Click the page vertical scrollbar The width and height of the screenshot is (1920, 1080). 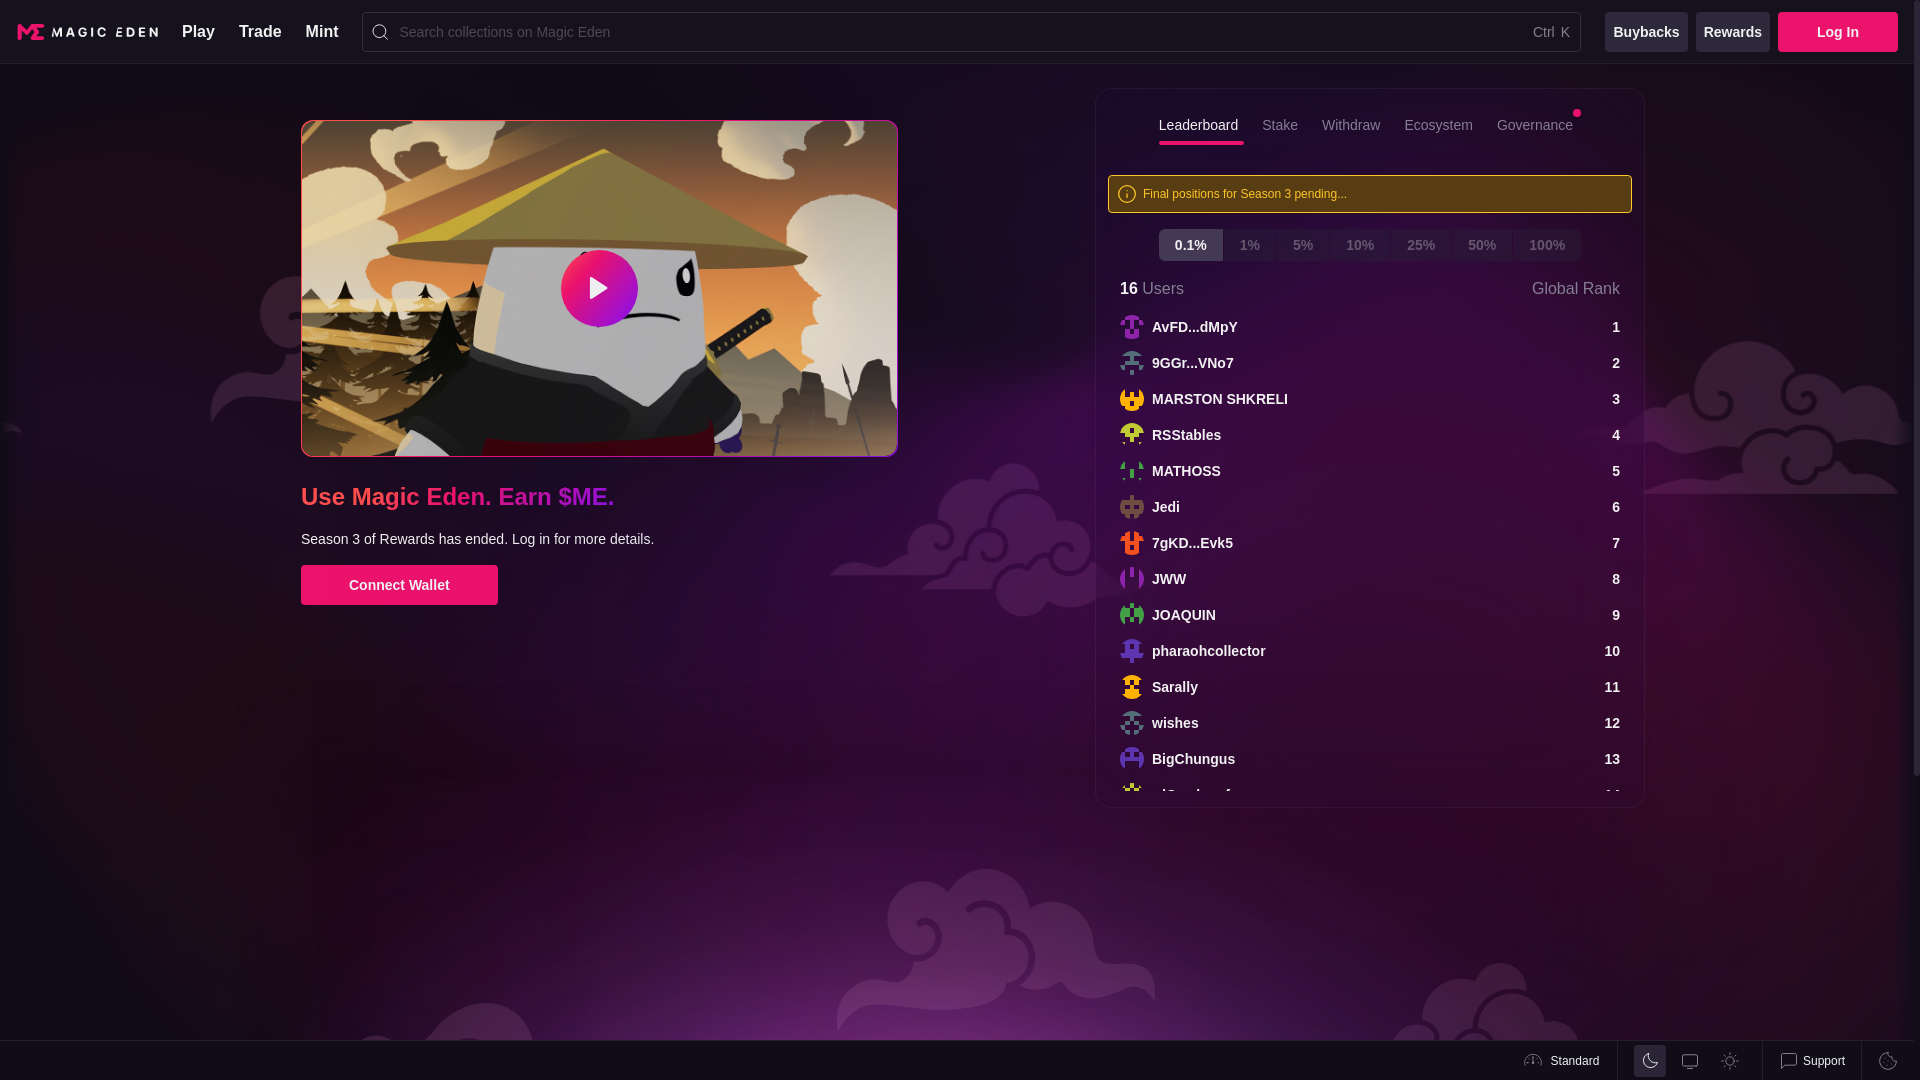pyautogui.click(x=1917, y=388)
